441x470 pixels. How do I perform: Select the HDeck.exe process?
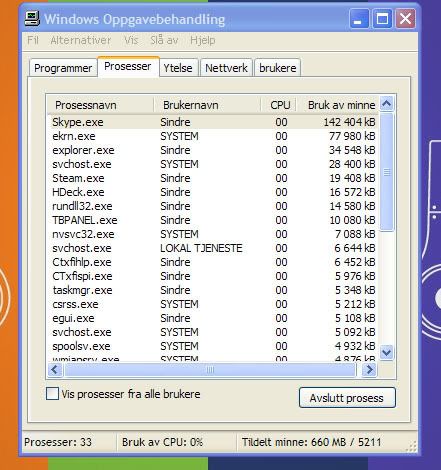pos(213,192)
